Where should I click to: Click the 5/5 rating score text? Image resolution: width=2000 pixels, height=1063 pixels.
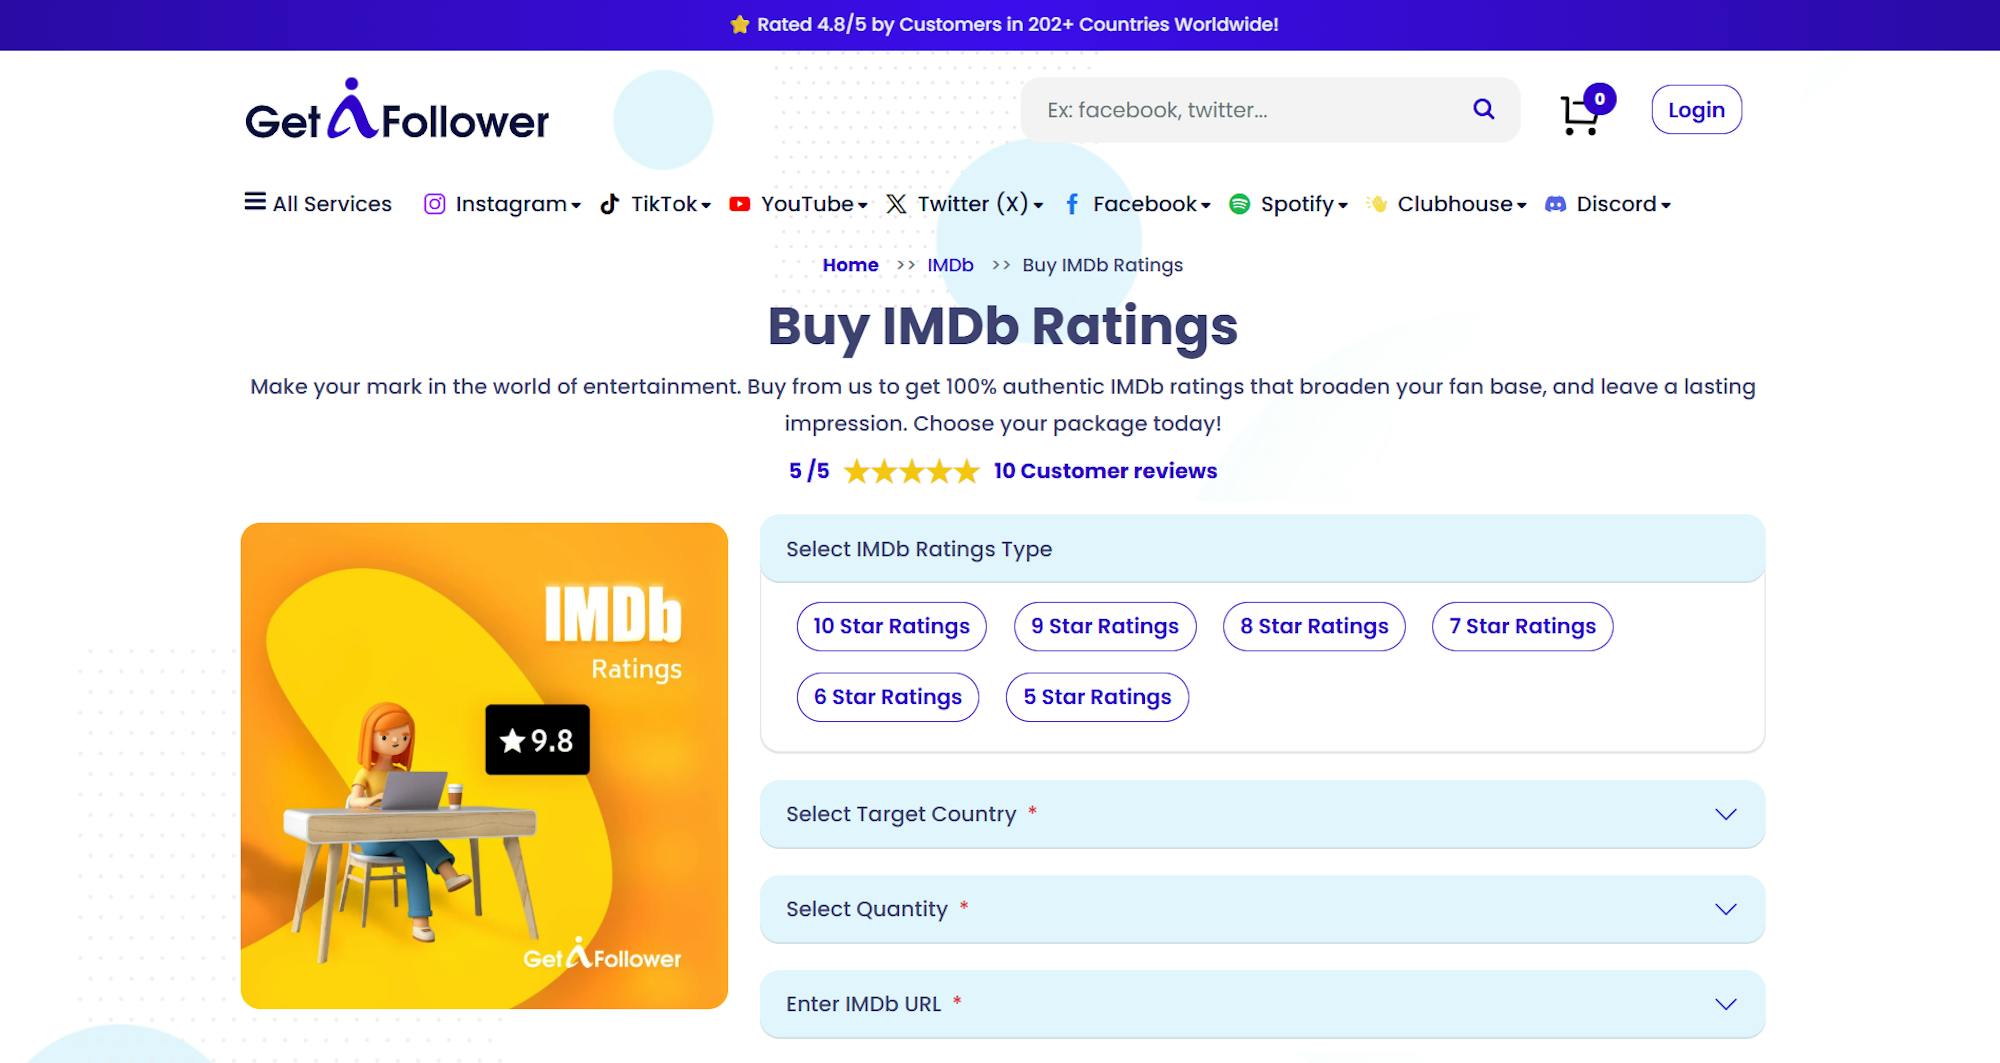click(809, 471)
